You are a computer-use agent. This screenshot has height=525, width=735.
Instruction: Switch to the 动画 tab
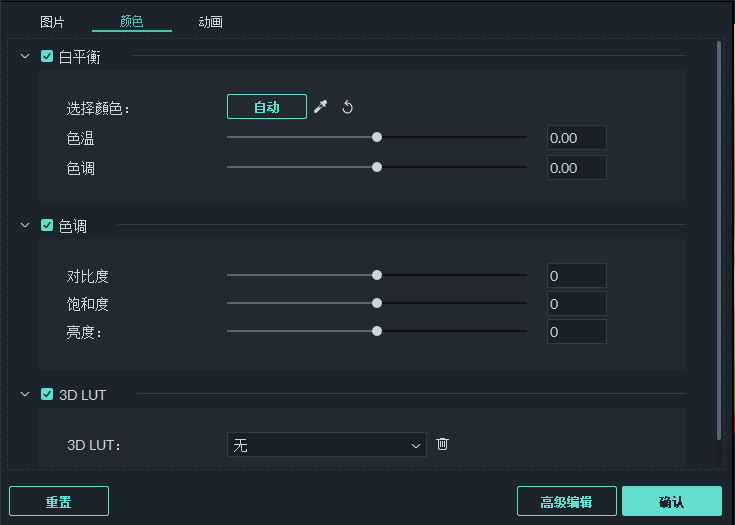[x=210, y=21]
